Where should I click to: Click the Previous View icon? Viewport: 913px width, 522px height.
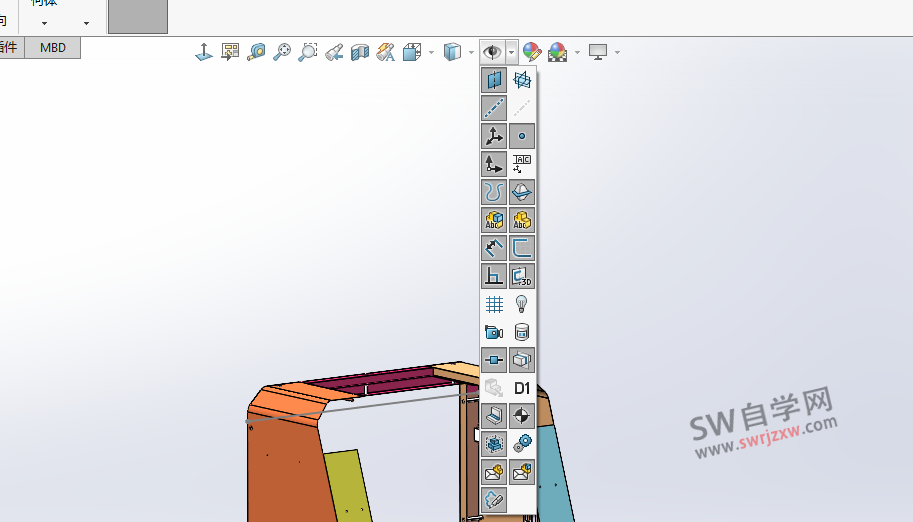[x=334, y=52]
